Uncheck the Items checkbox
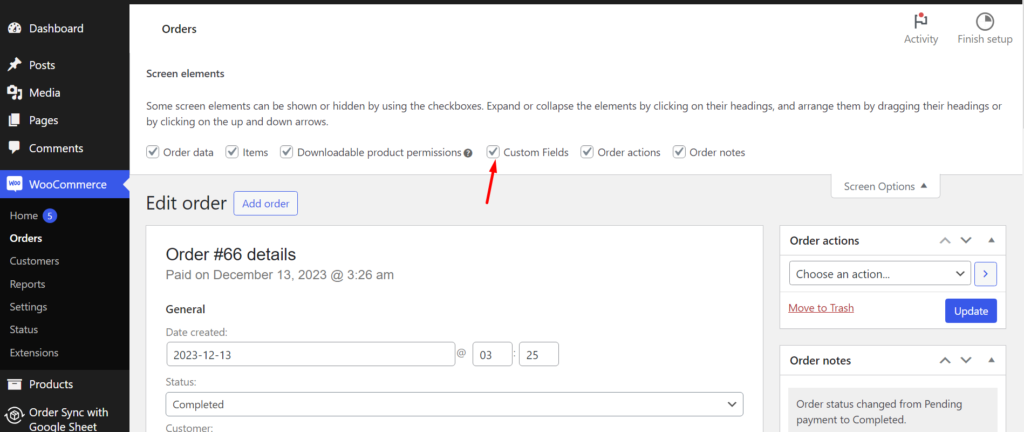 [x=232, y=152]
